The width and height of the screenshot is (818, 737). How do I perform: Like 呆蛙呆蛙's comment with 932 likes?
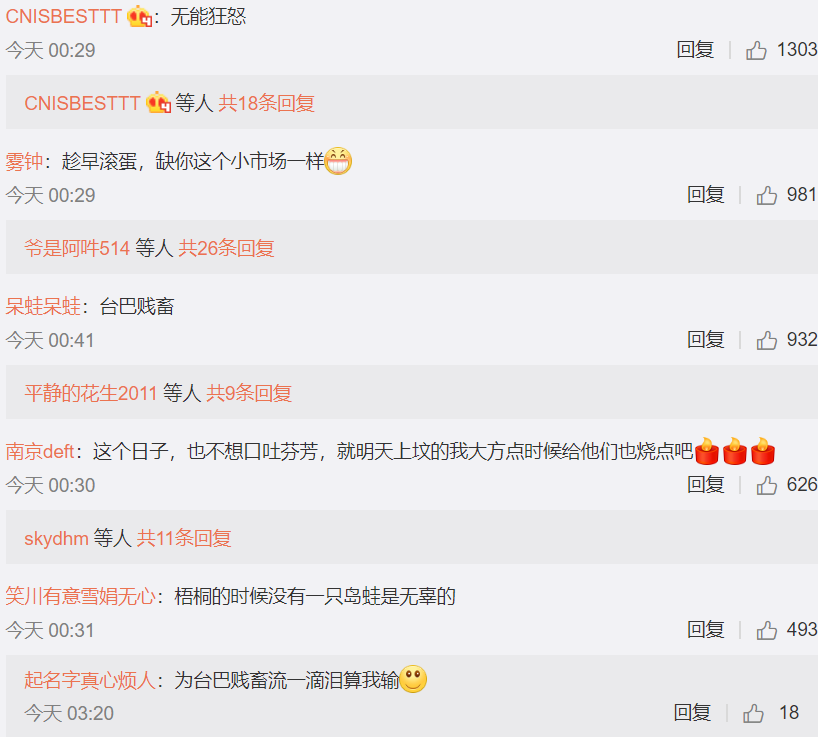[x=766, y=341]
